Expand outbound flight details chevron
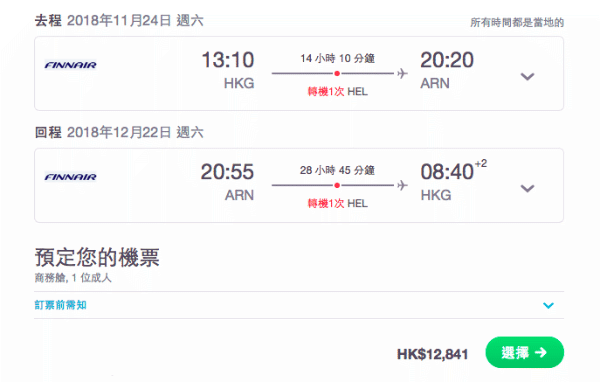The height and width of the screenshot is (382, 600). pos(527,77)
